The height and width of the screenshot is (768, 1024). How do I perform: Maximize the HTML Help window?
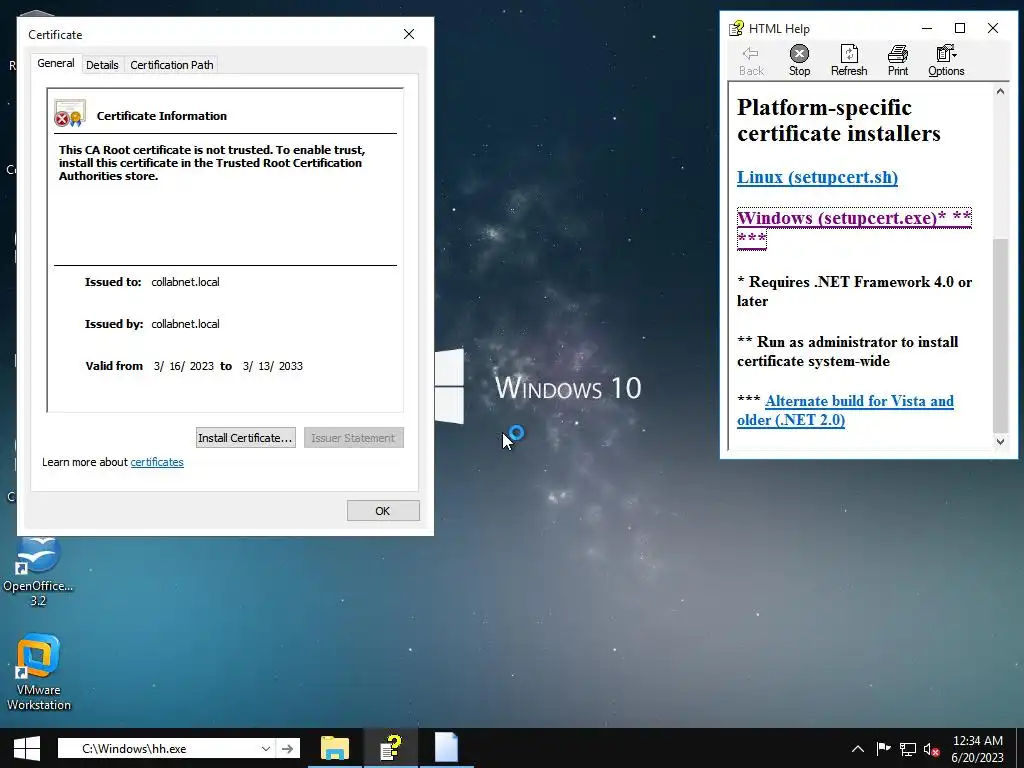click(x=959, y=28)
